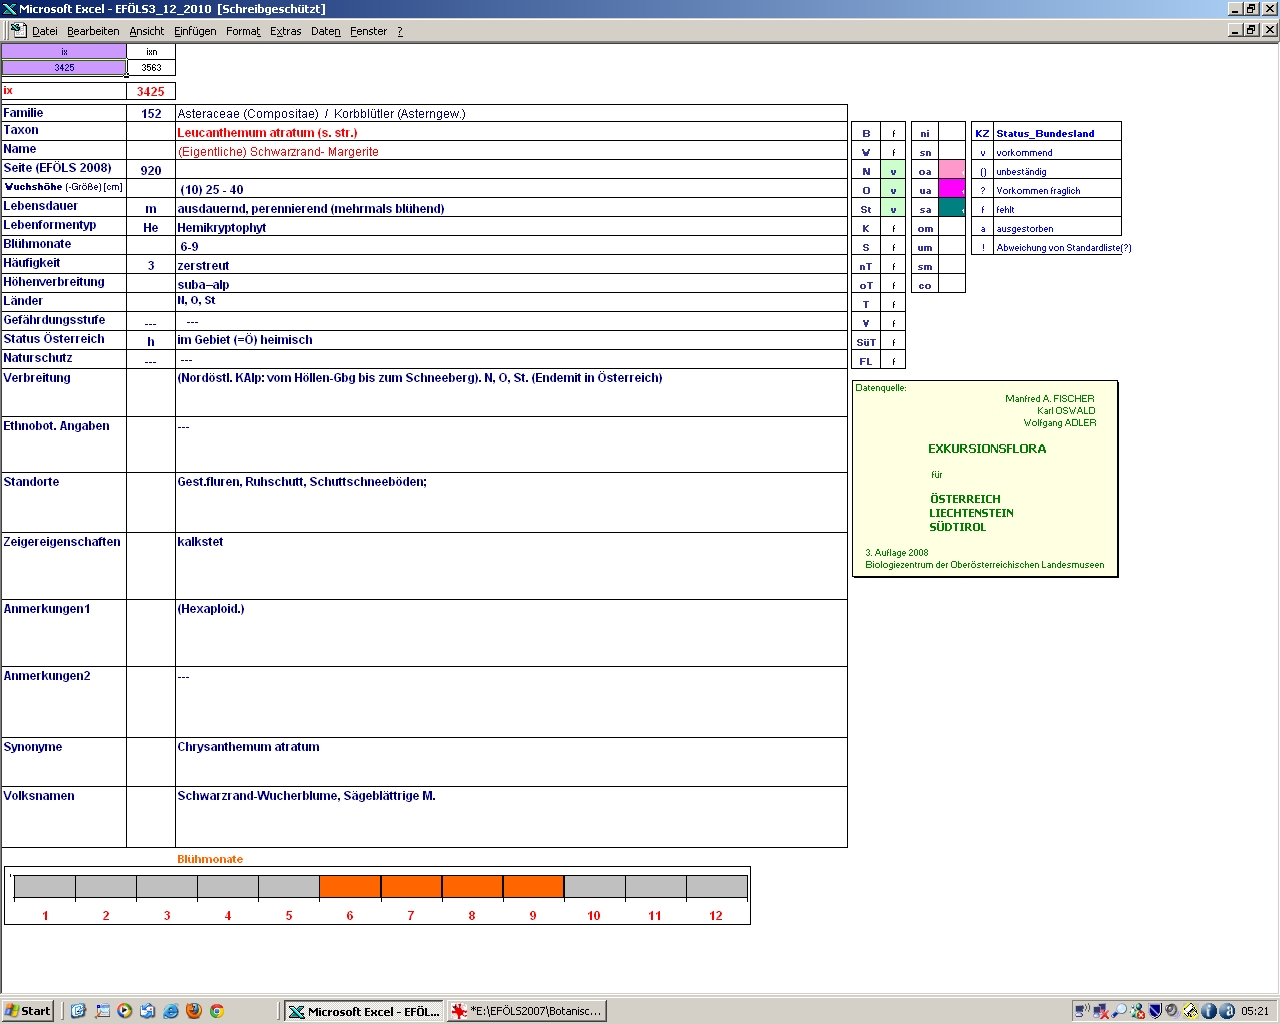Viewport: 1280px width, 1024px height.
Task: Select the ixn cell showing 3563
Action: [151, 67]
